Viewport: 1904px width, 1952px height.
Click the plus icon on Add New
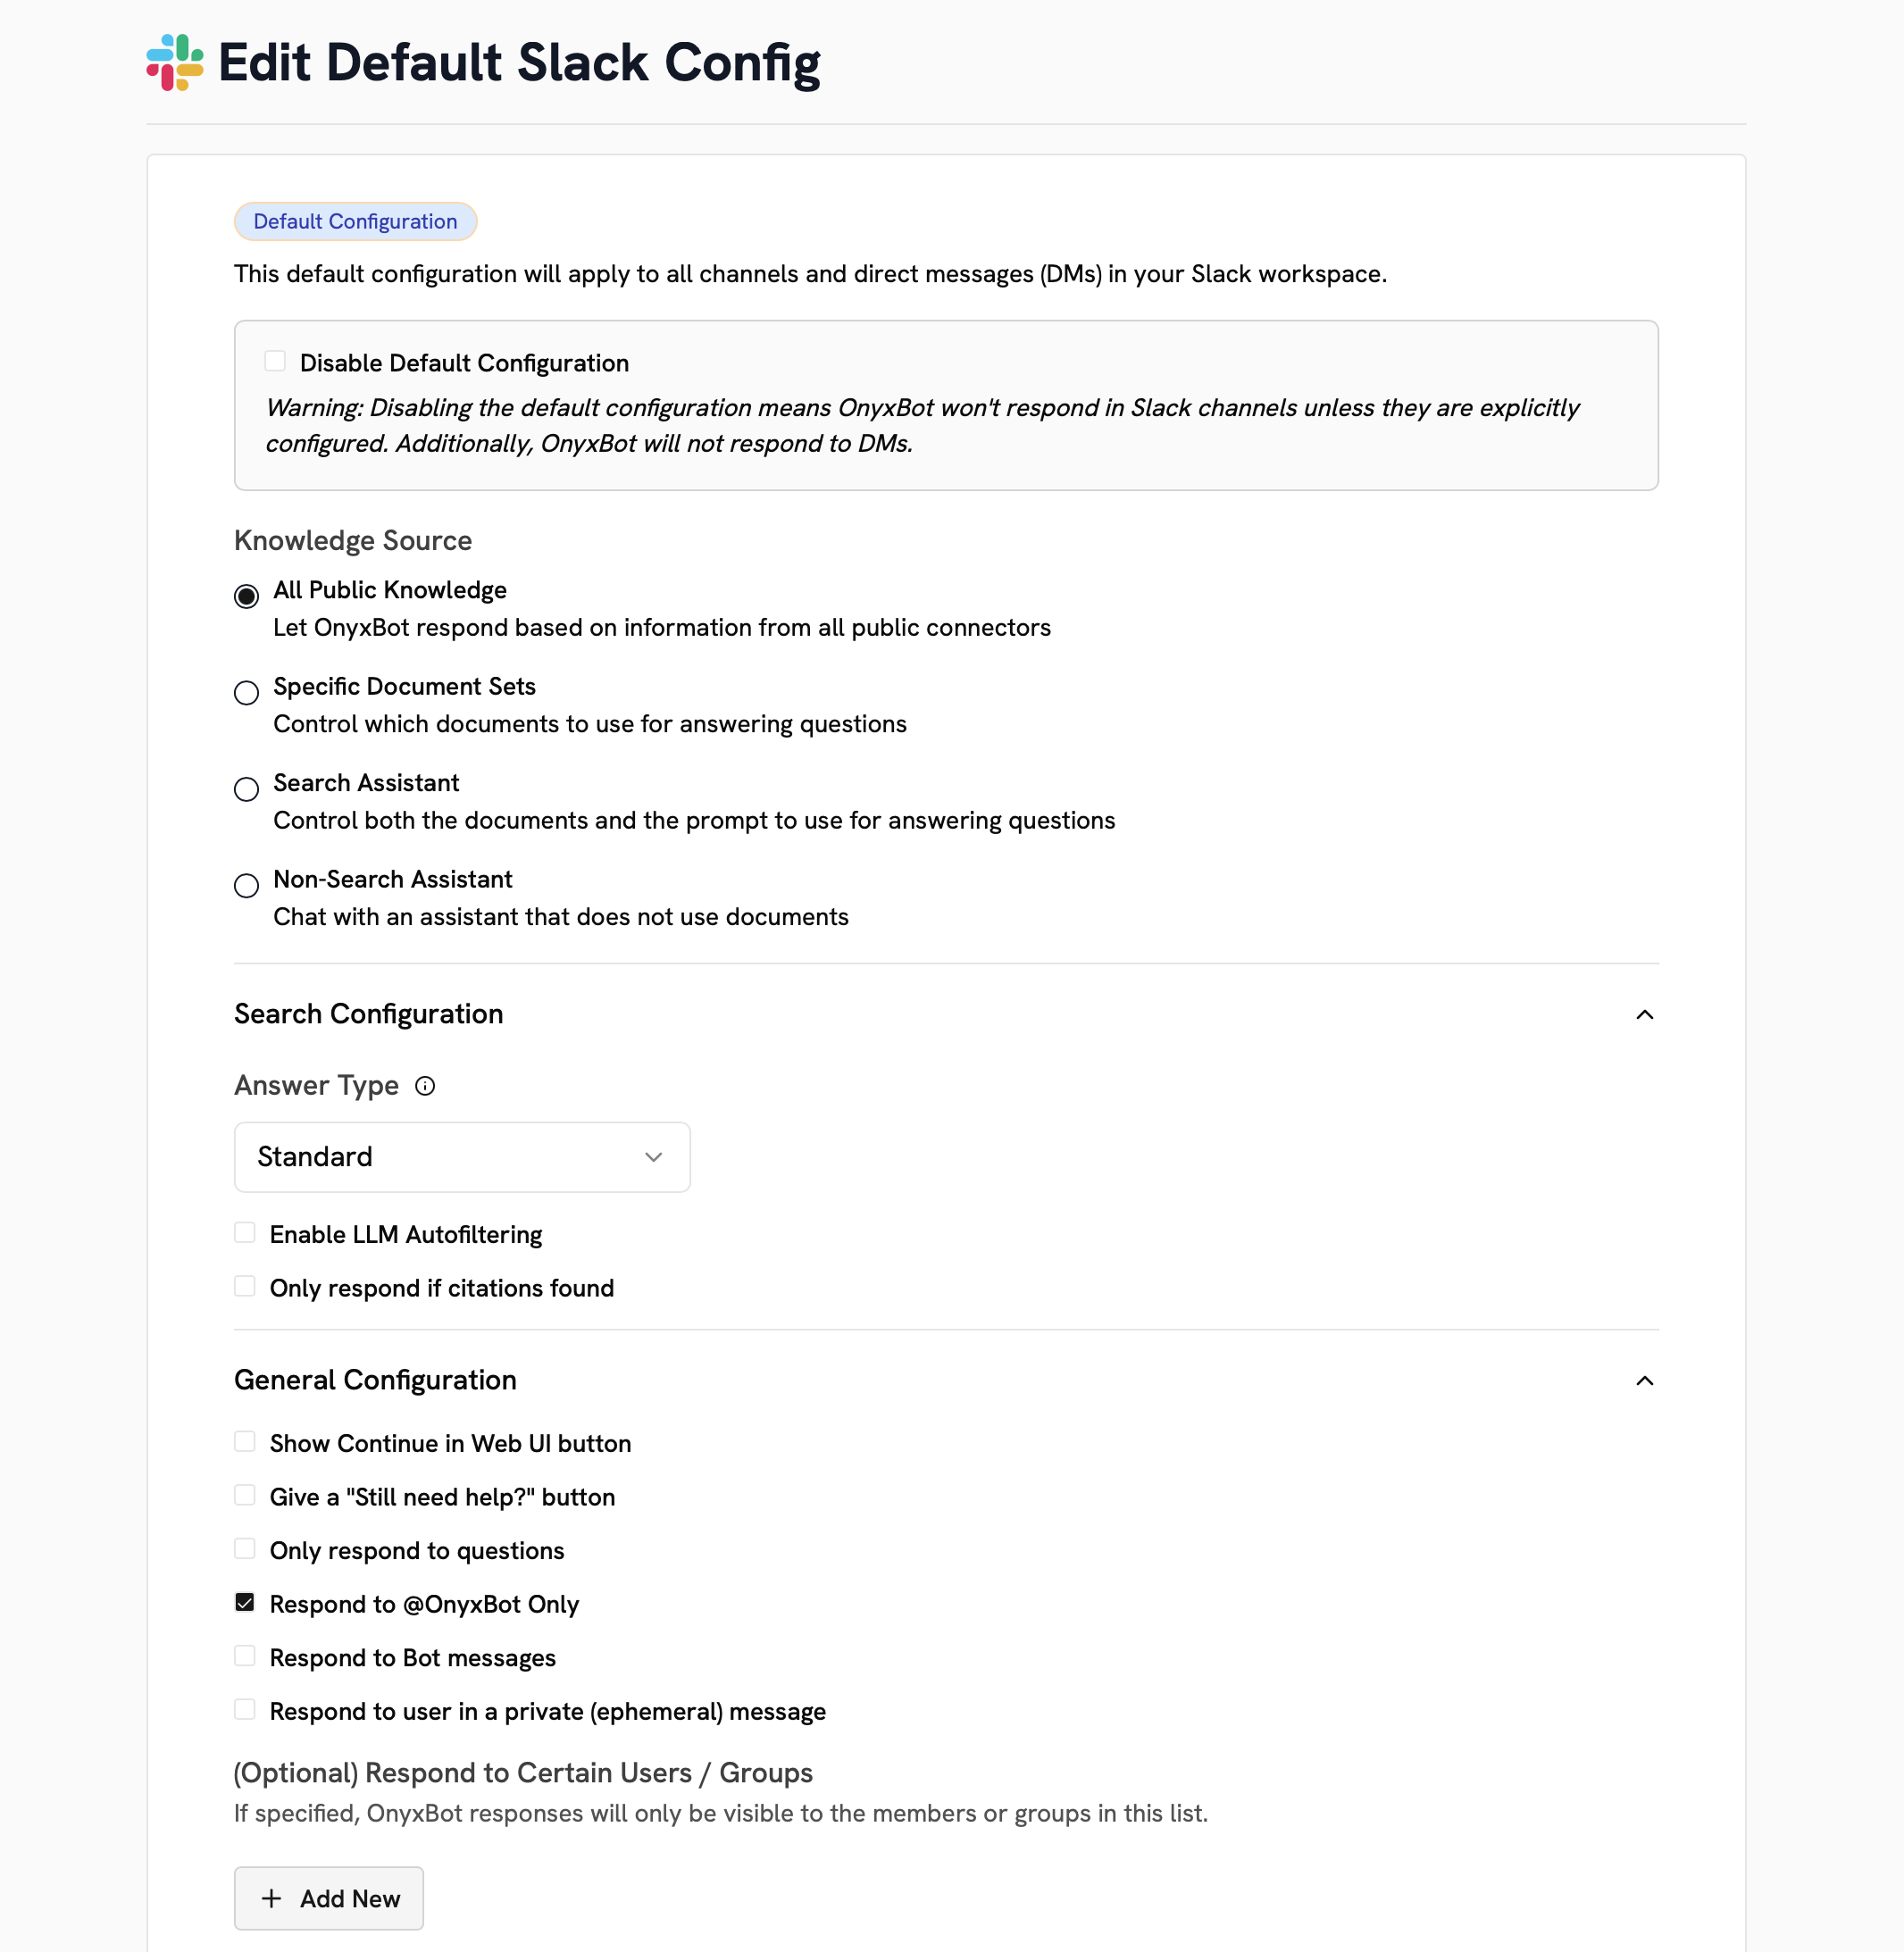click(x=272, y=1898)
